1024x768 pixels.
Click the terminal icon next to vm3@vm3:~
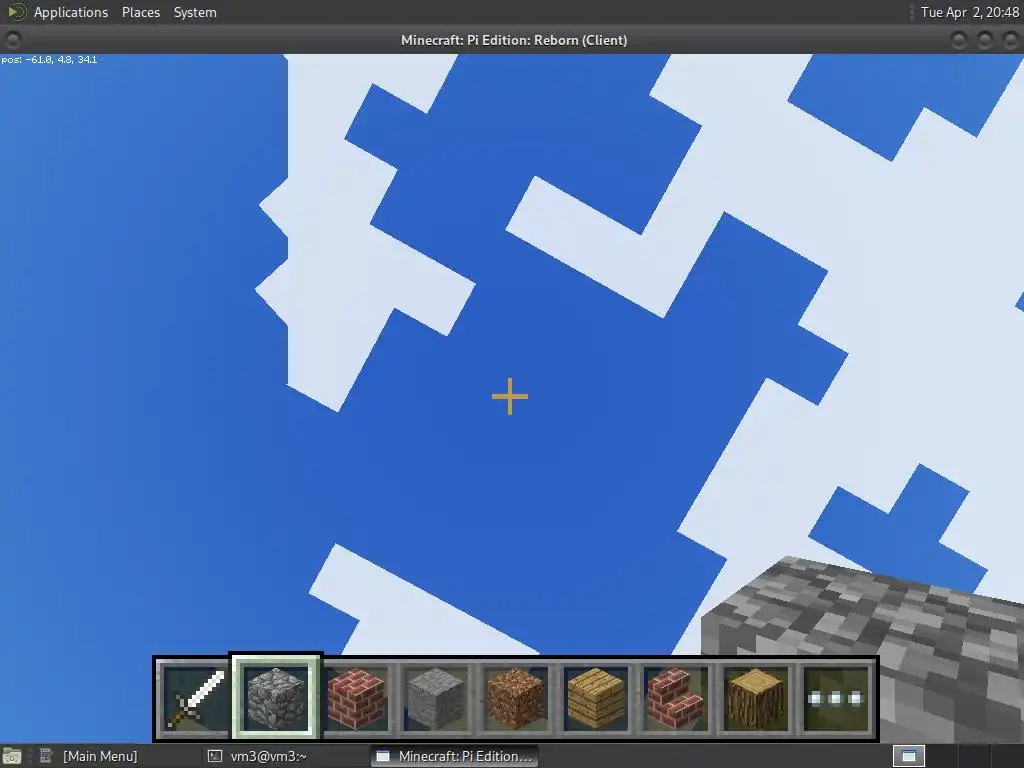click(x=215, y=756)
